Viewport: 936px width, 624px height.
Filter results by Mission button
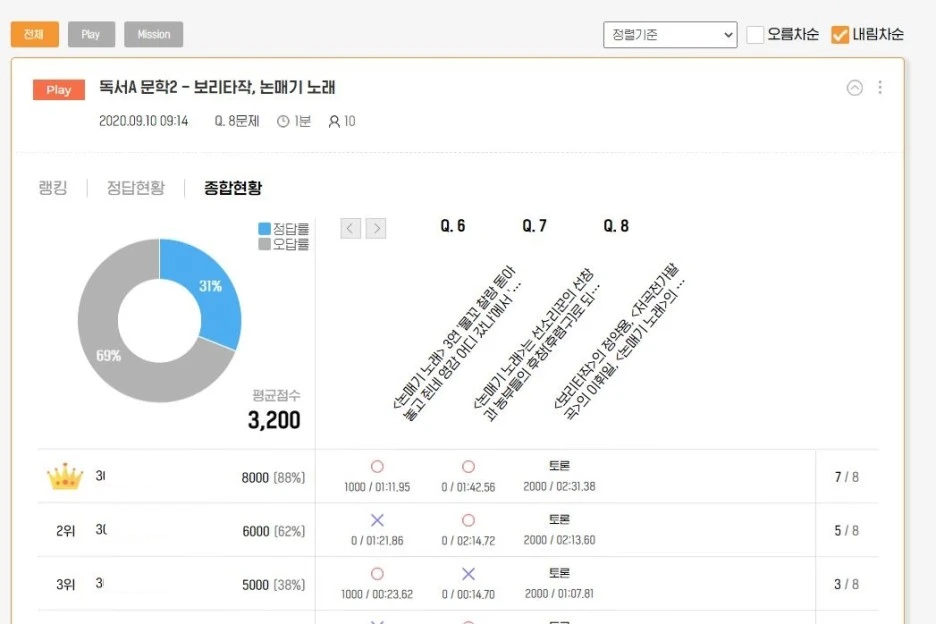[153, 34]
